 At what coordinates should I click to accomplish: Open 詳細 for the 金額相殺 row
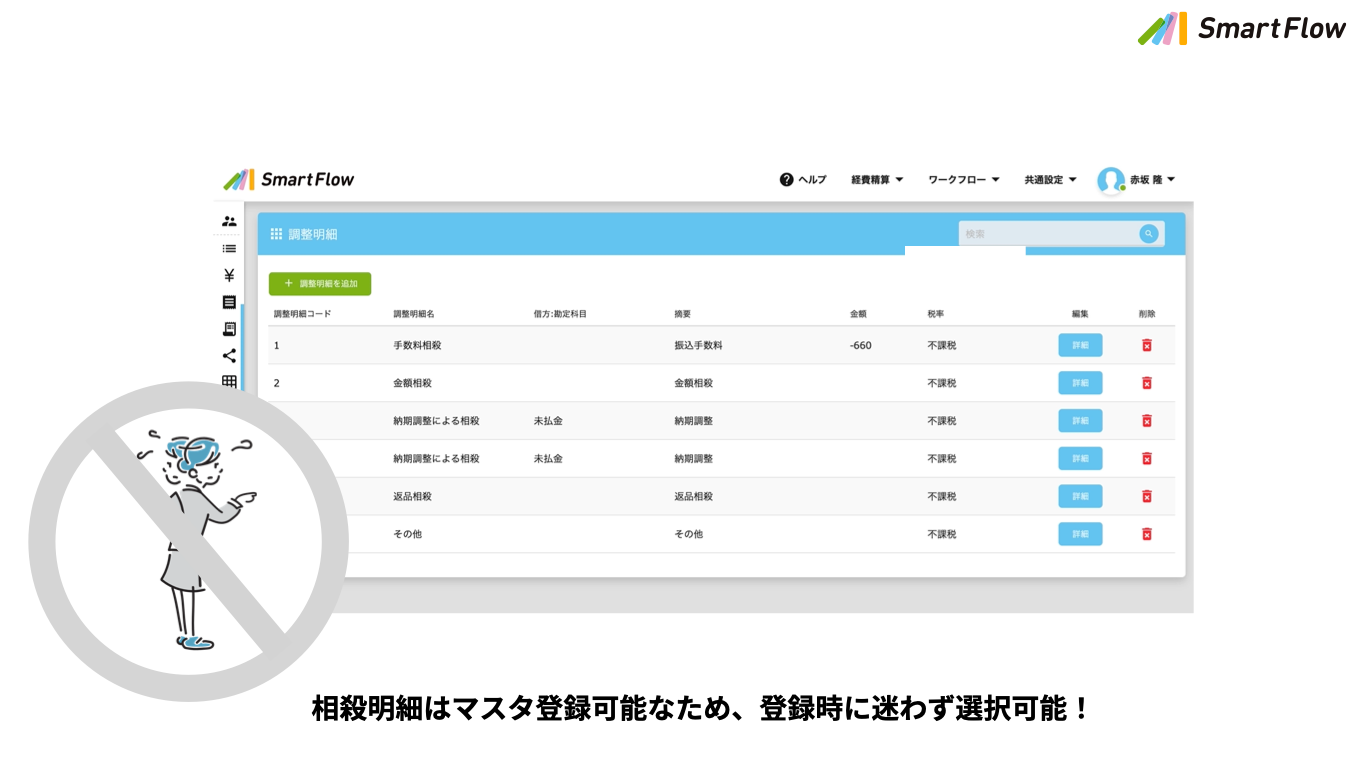coord(1080,383)
